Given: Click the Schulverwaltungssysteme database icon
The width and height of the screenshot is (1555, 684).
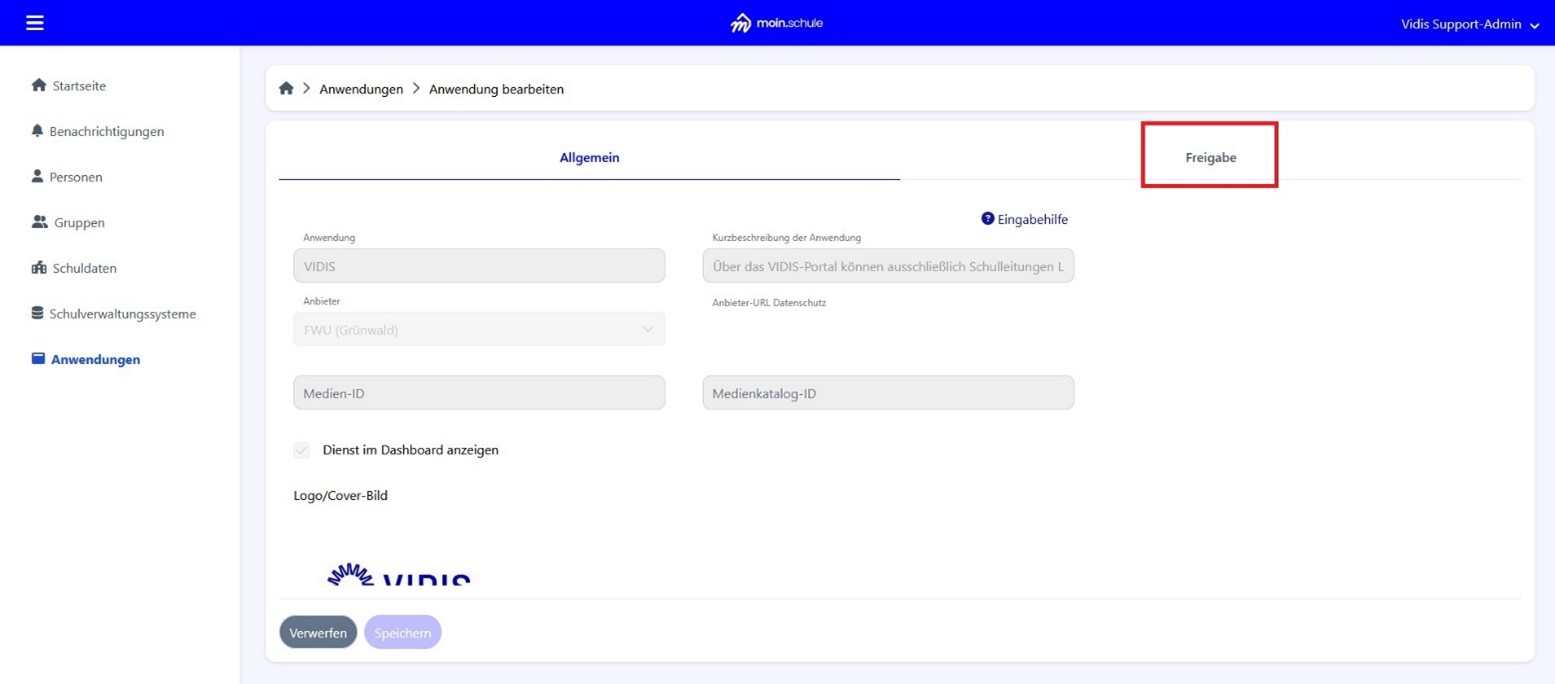Looking at the screenshot, I should tap(38, 314).
